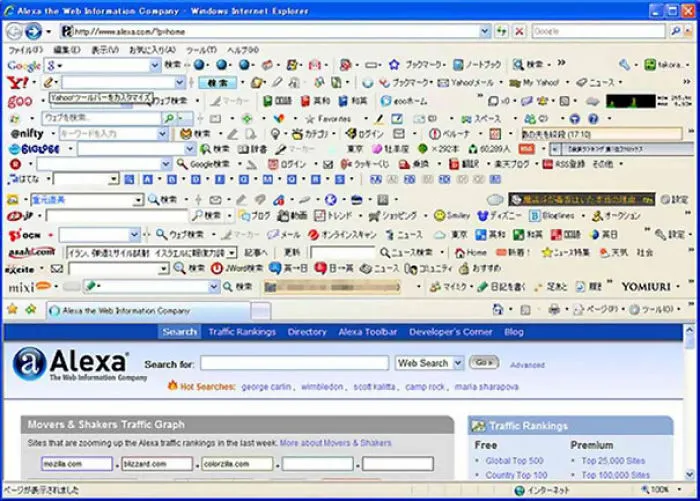700x501 pixels.
Task: Click the Smiley face icon
Action: click(440, 216)
